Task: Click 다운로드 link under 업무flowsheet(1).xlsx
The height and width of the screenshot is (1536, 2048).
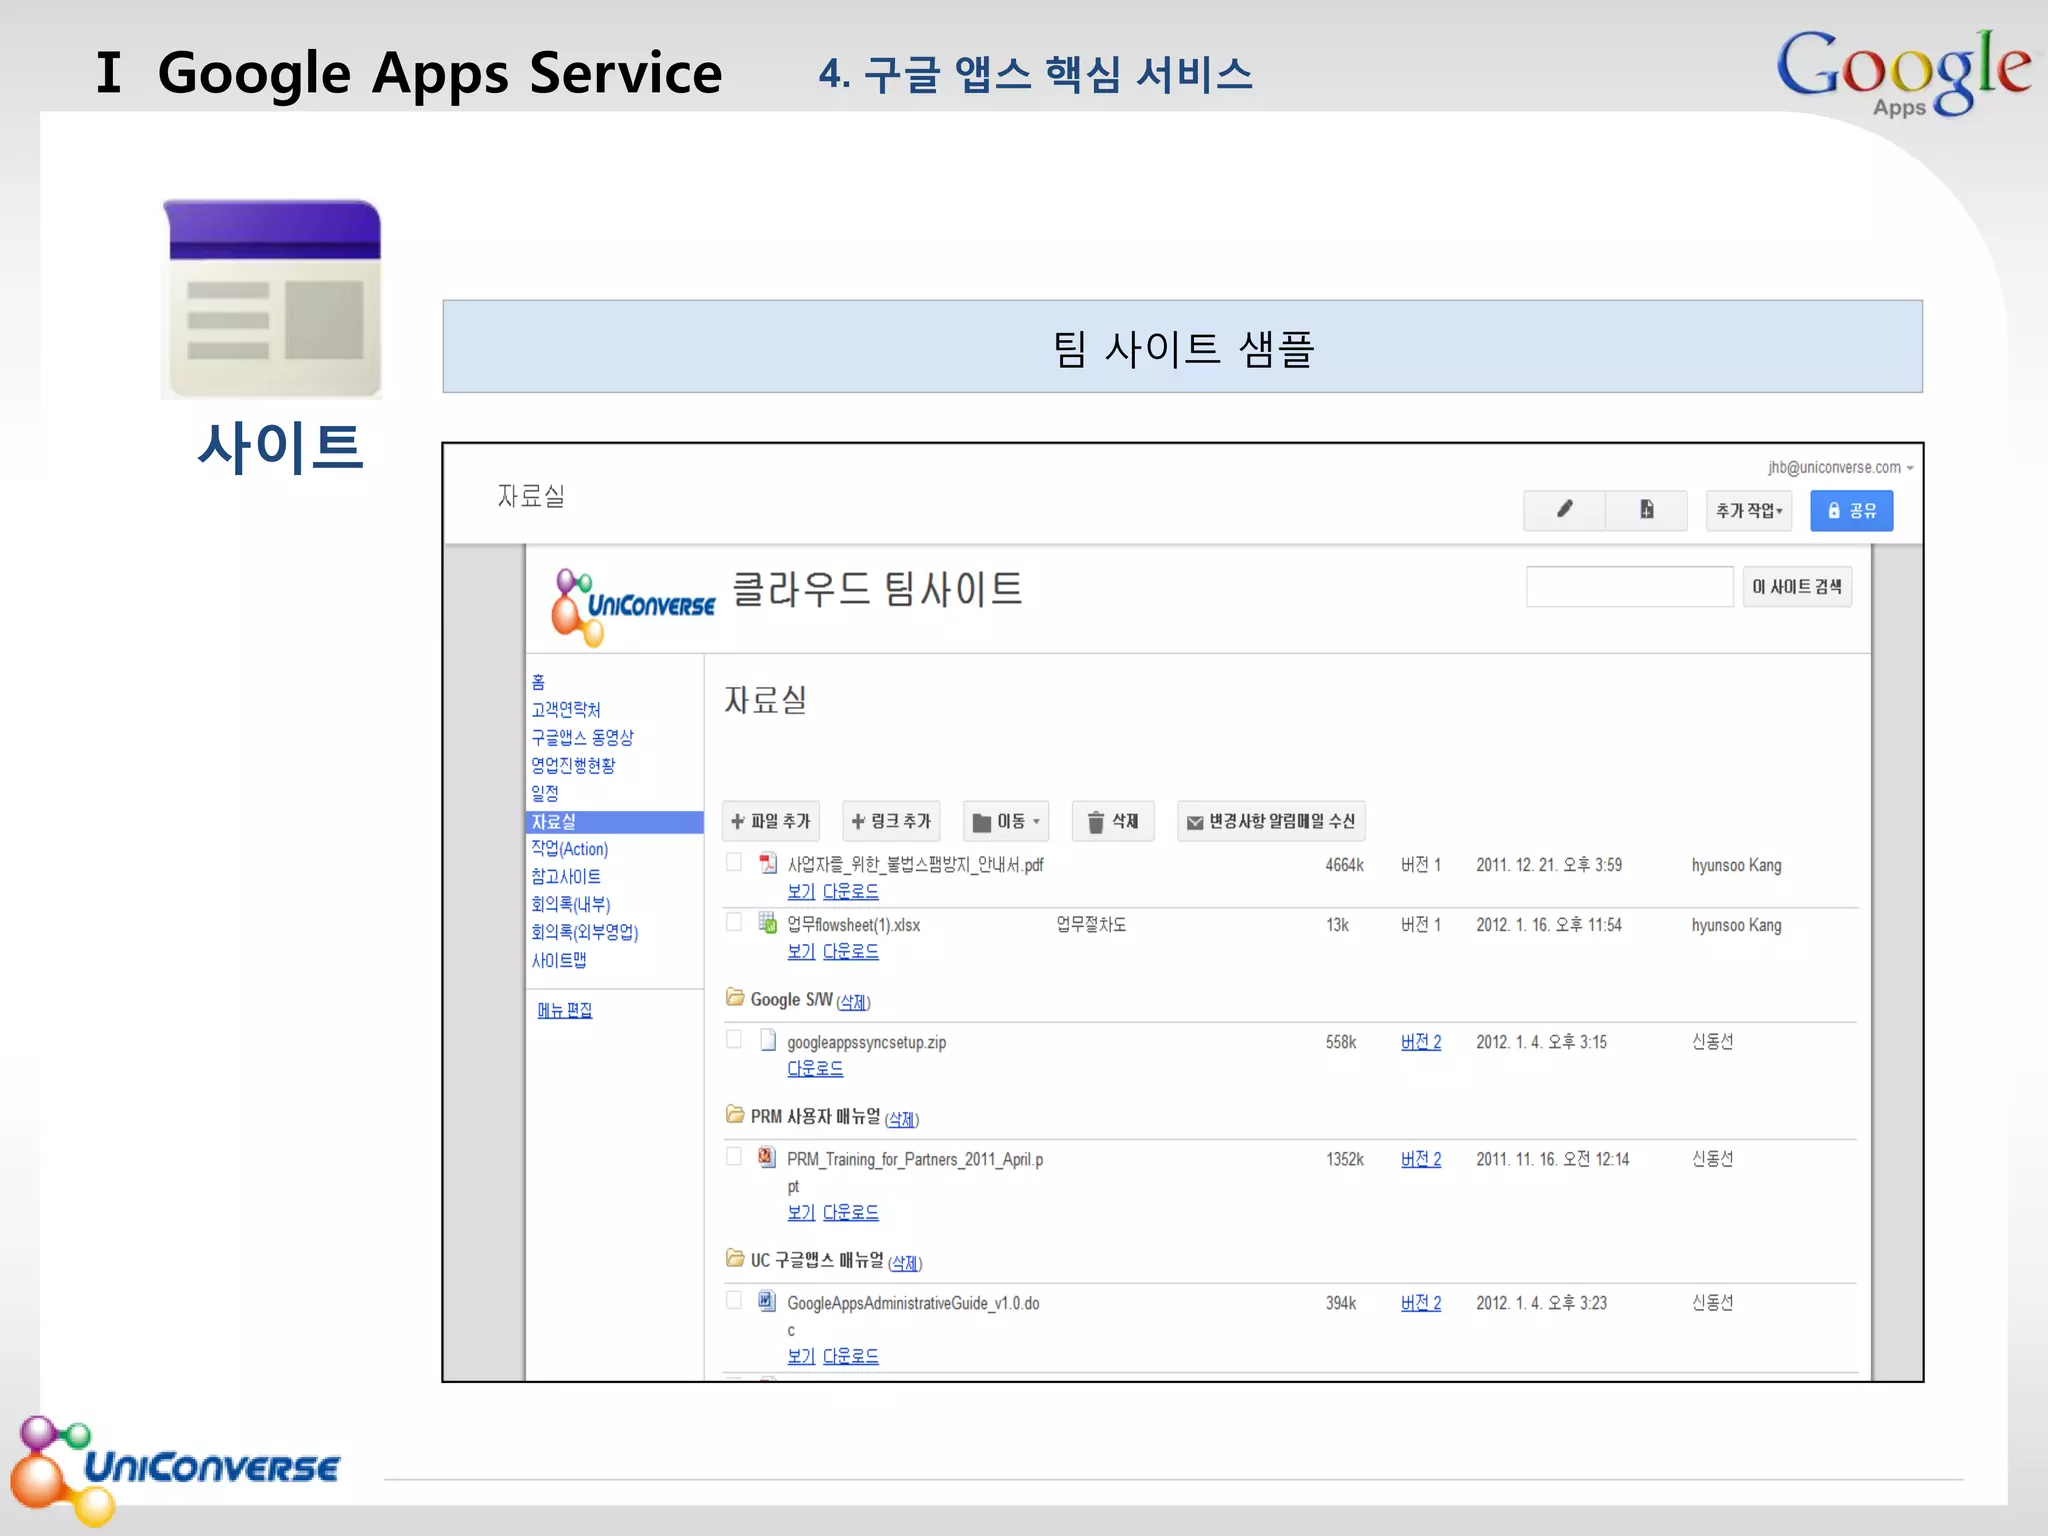Action: (851, 951)
